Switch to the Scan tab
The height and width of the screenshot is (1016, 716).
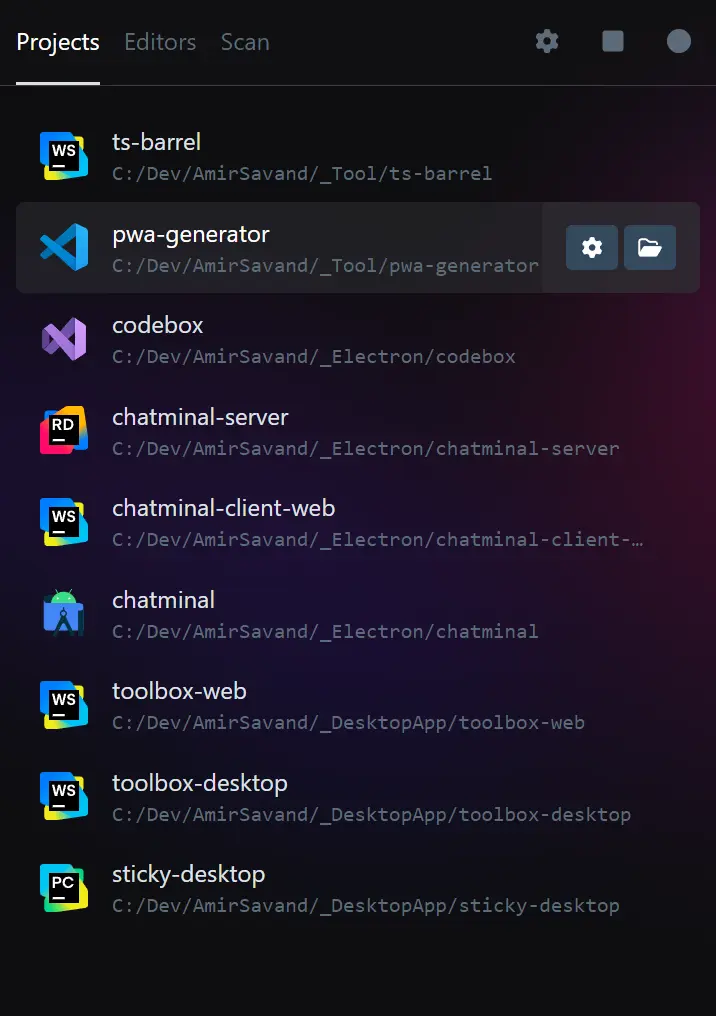[x=245, y=42]
